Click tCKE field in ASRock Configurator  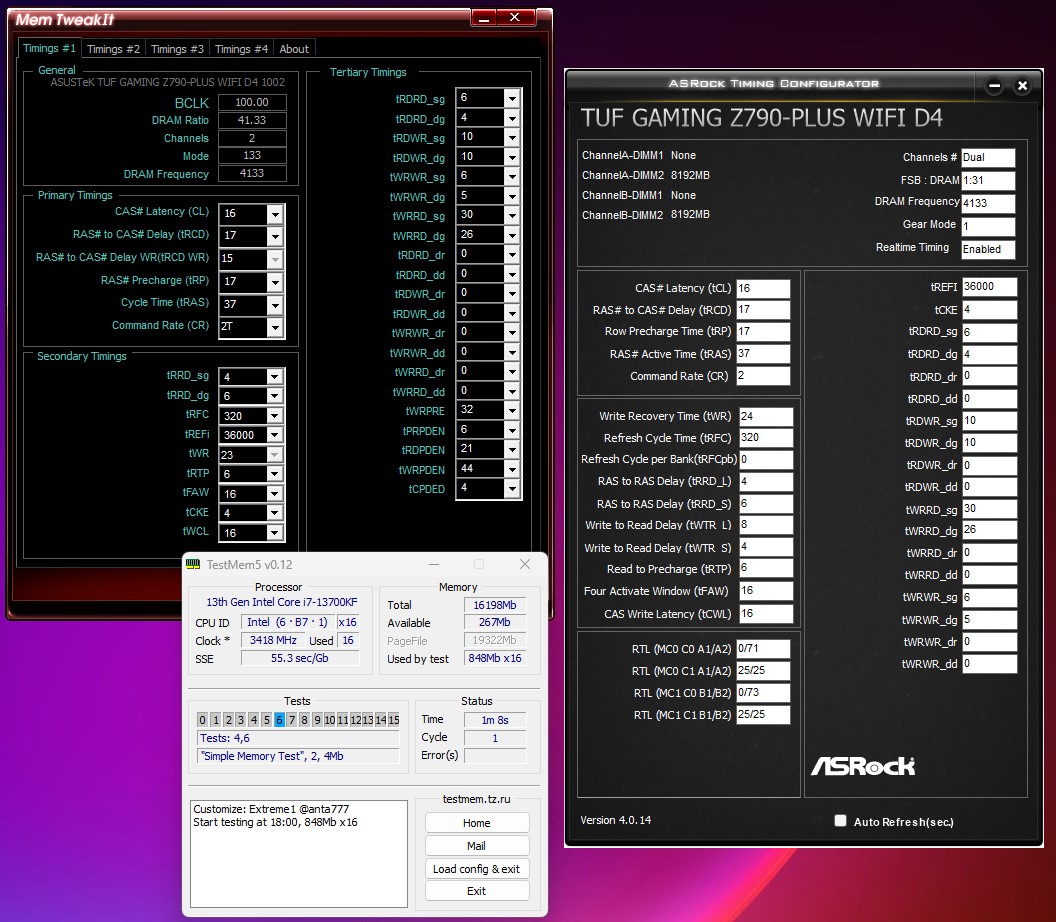tap(989, 310)
